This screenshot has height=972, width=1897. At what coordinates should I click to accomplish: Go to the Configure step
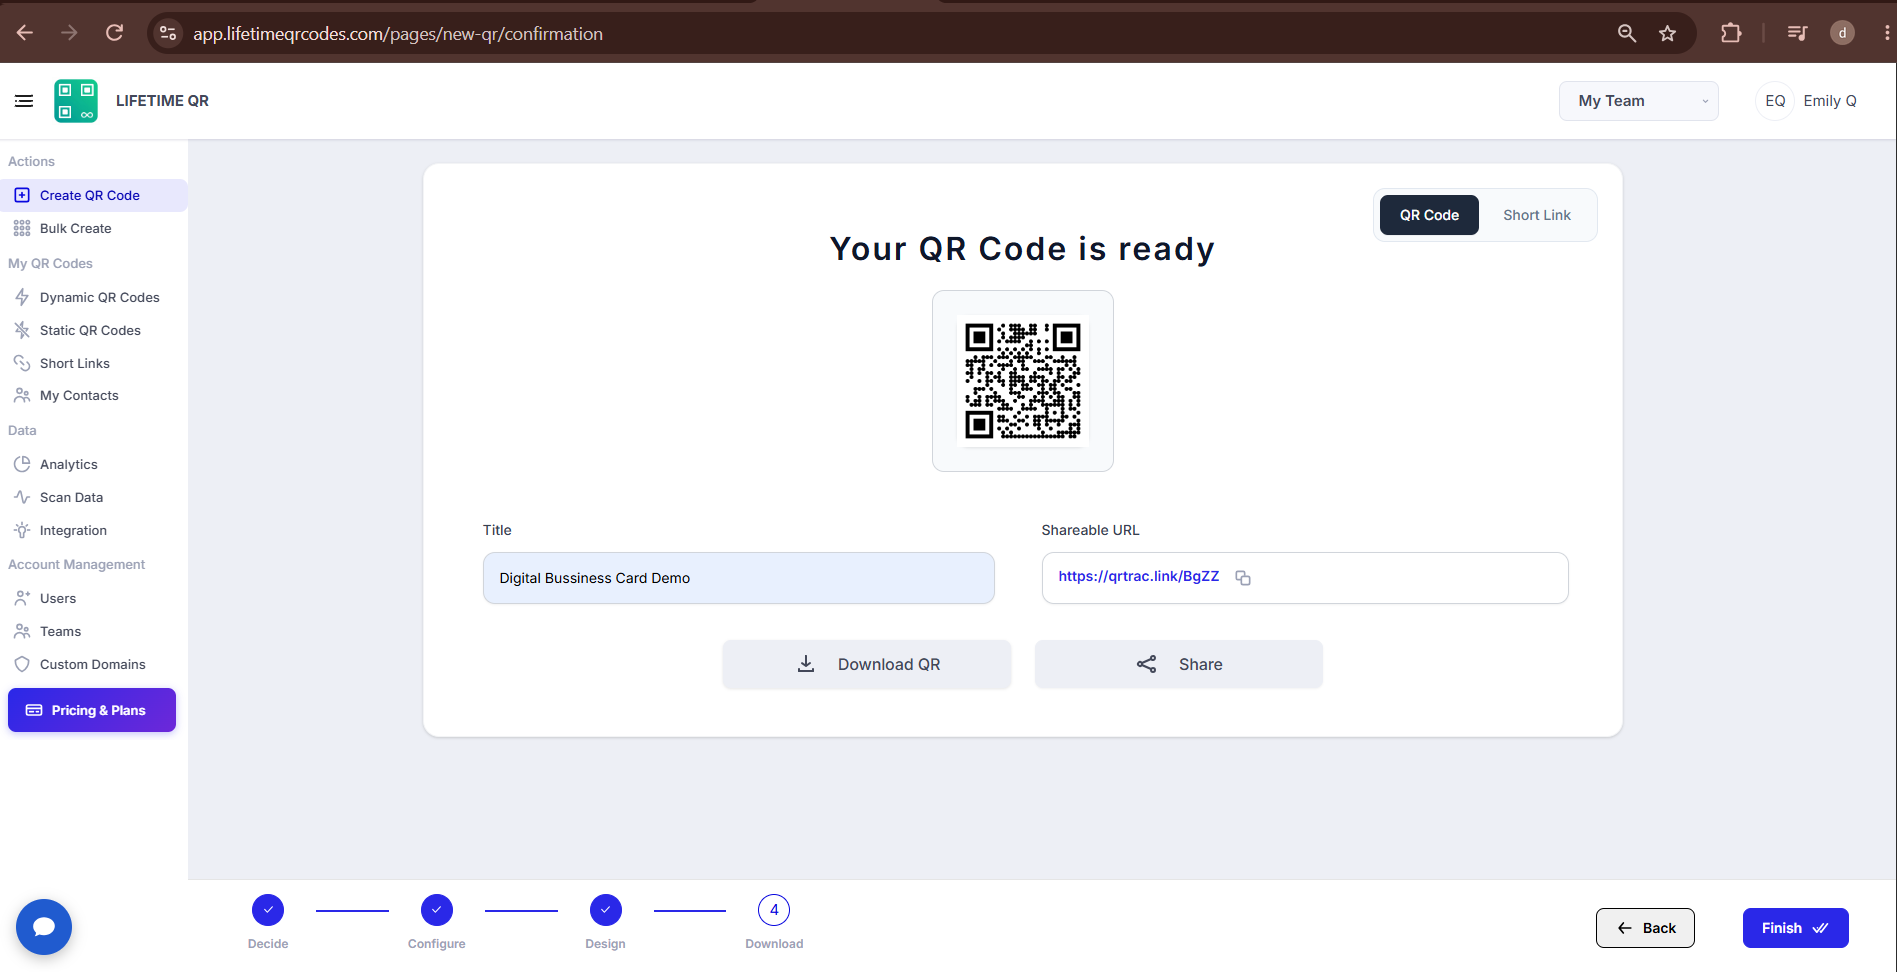point(437,910)
